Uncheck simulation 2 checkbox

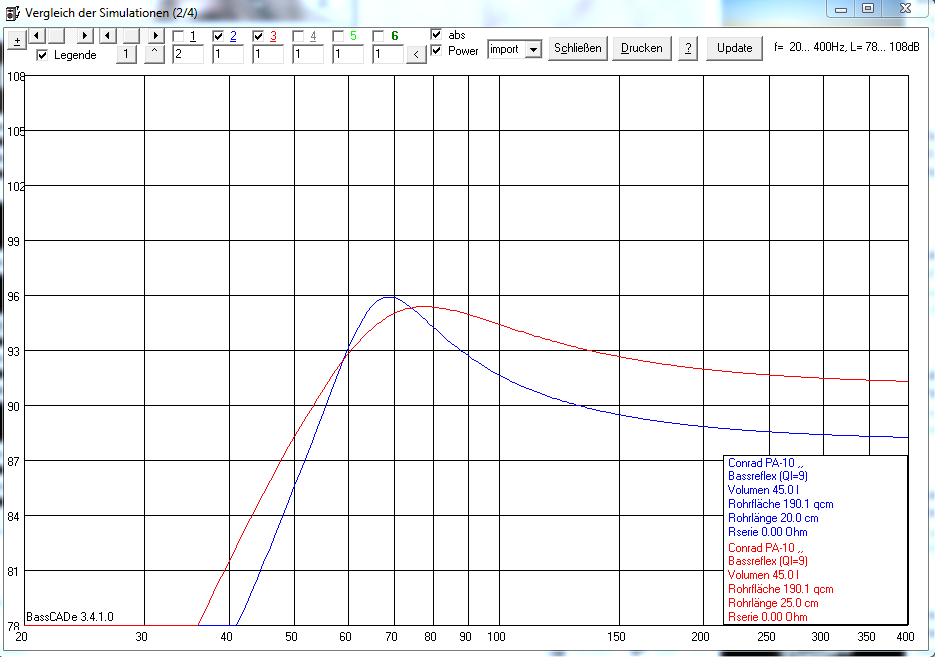pyautogui.click(x=218, y=36)
